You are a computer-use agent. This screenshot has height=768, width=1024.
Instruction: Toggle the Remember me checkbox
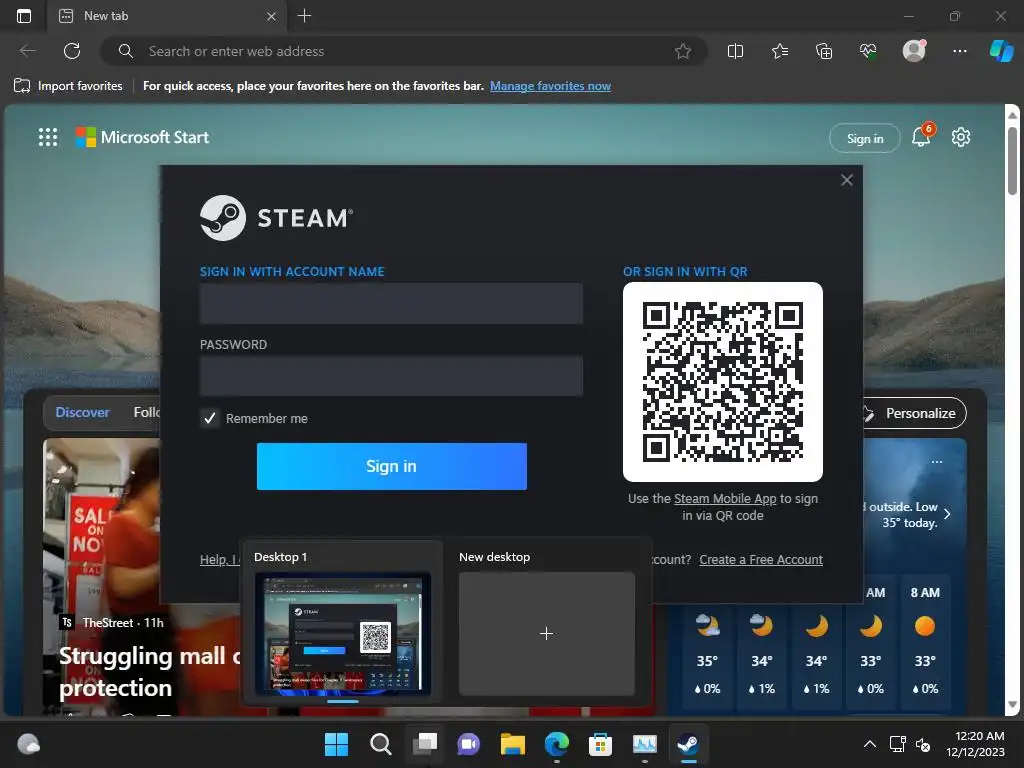click(x=210, y=418)
